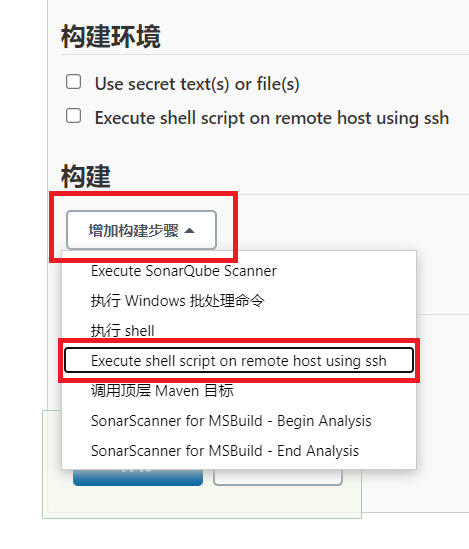
Task: Click the Use secret text(s) or file(s) label
Action: (197, 84)
